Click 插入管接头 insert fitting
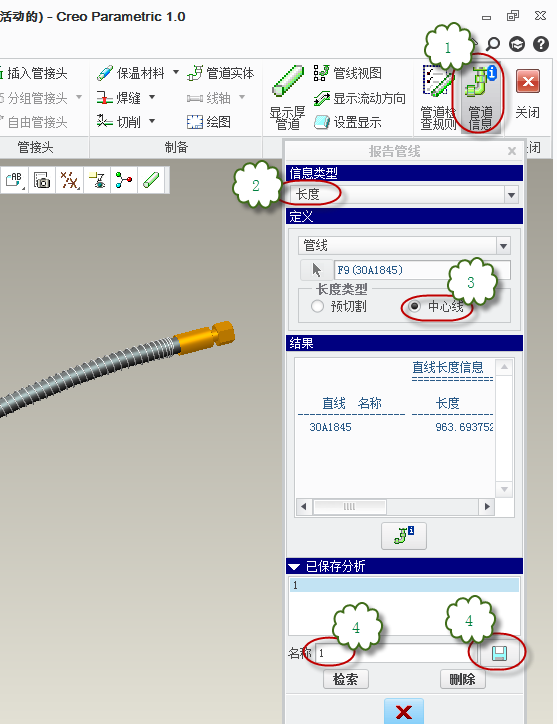 (33, 73)
